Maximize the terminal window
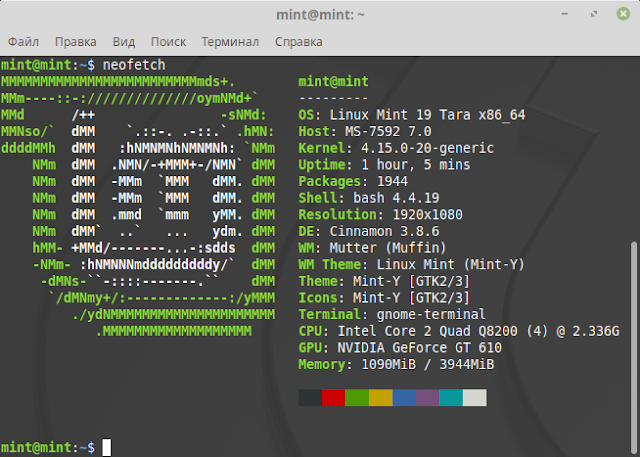Viewport: 640px width, 457px height. (x=594, y=14)
